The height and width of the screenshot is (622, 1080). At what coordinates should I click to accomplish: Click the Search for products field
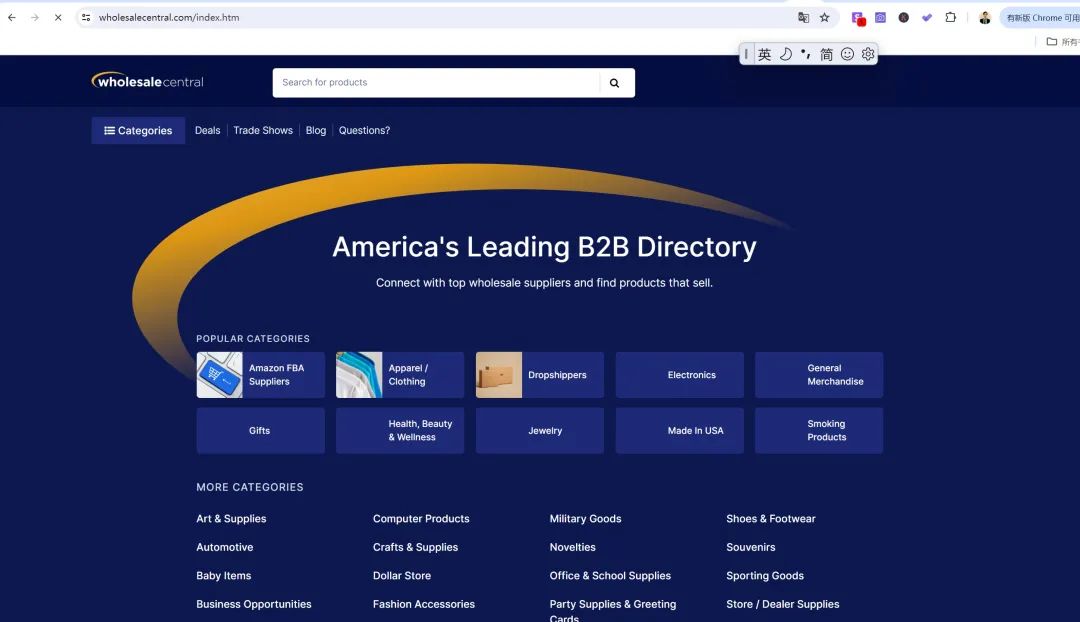tap(435, 83)
